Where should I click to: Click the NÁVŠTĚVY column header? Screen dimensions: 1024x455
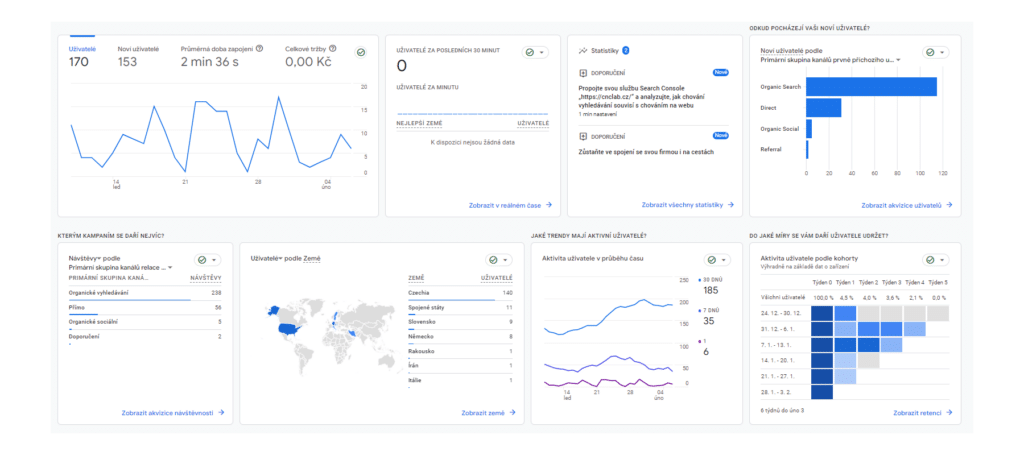tap(206, 279)
